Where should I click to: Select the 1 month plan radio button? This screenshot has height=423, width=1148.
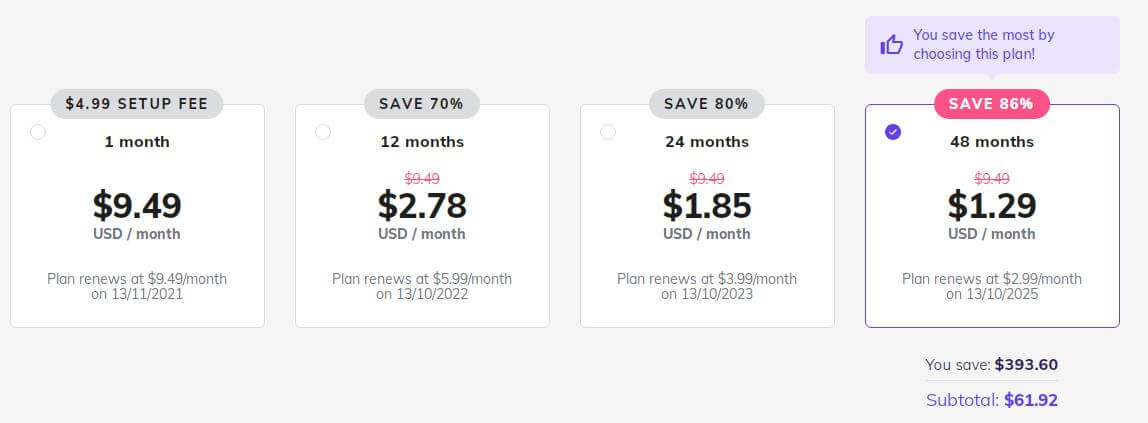click(38, 132)
